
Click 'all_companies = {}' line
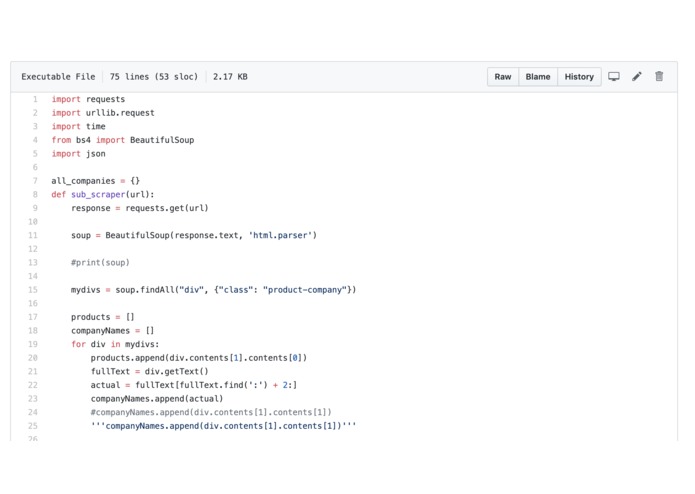click(x=96, y=181)
